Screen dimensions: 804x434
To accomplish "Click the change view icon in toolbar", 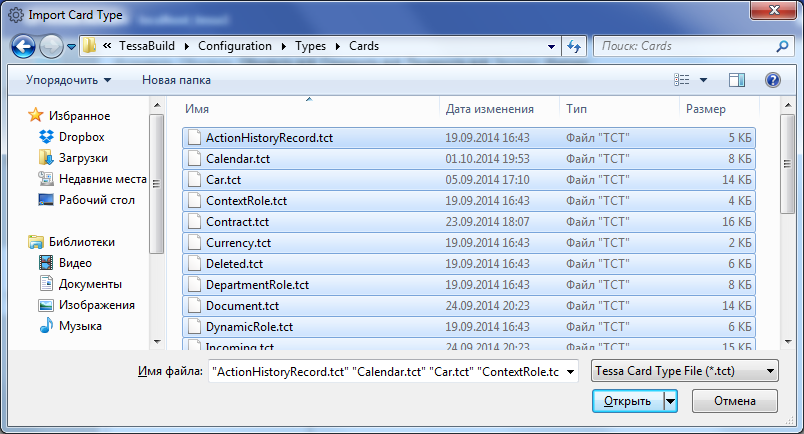I will (683, 80).
